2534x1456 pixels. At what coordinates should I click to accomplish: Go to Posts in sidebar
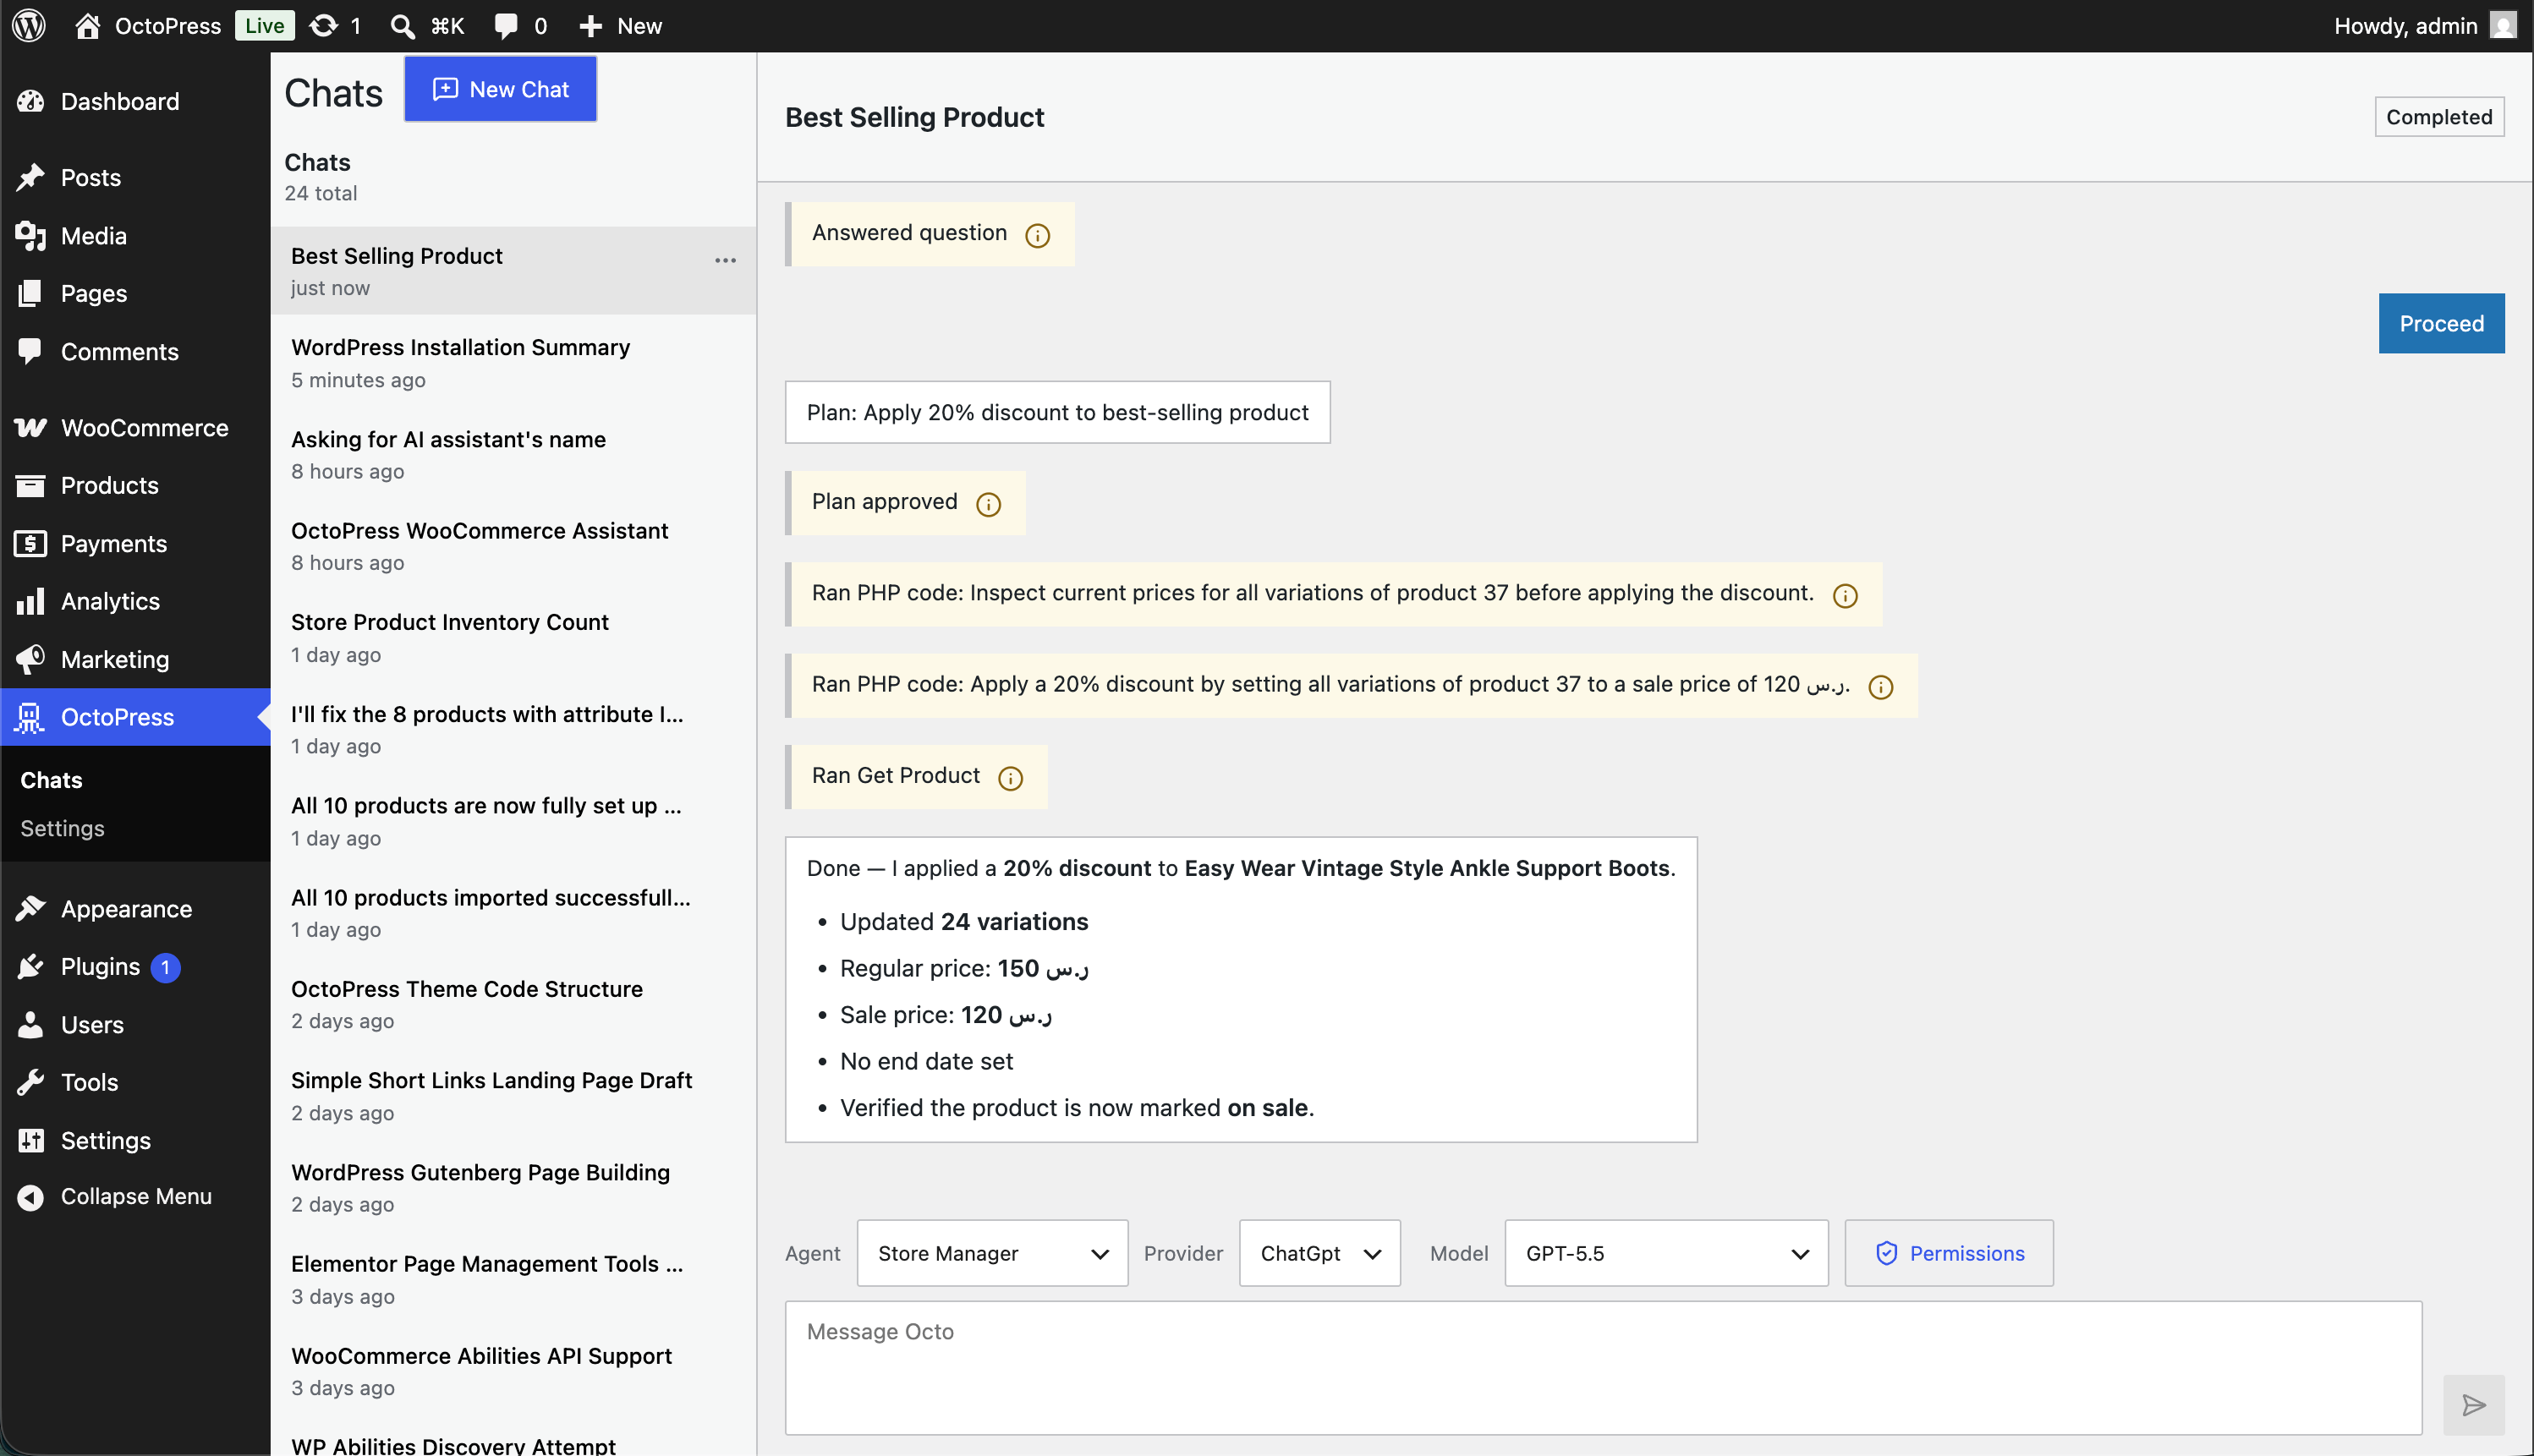[136, 177]
